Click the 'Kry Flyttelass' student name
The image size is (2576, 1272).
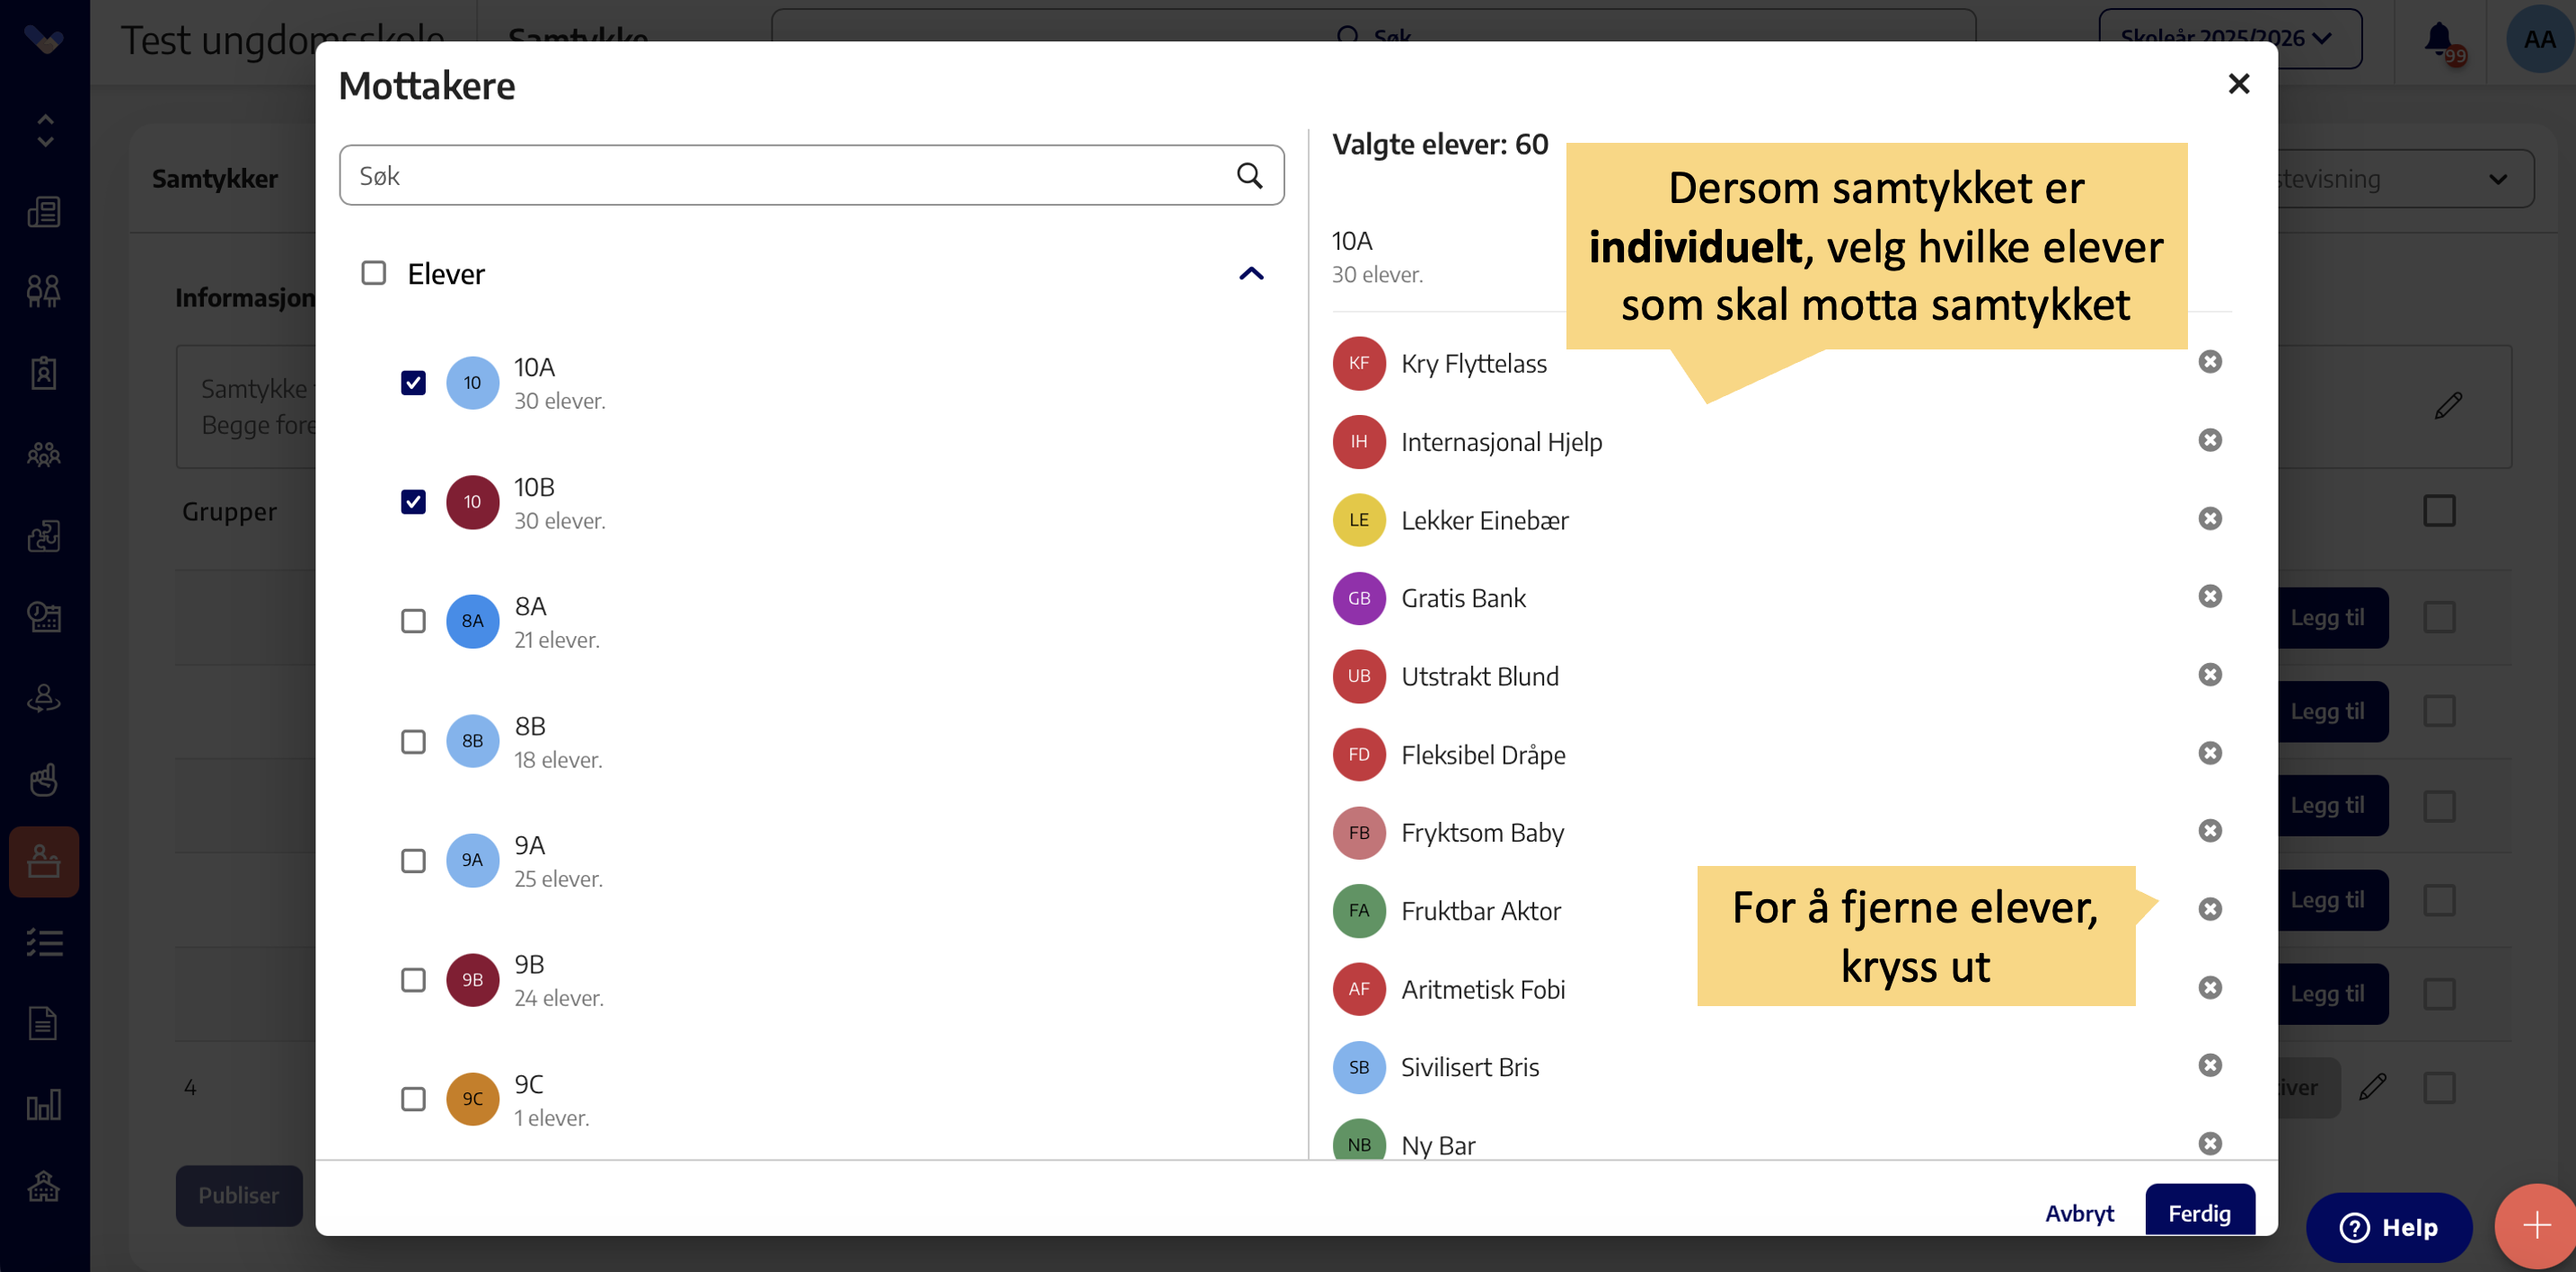(x=1473, y=363)
